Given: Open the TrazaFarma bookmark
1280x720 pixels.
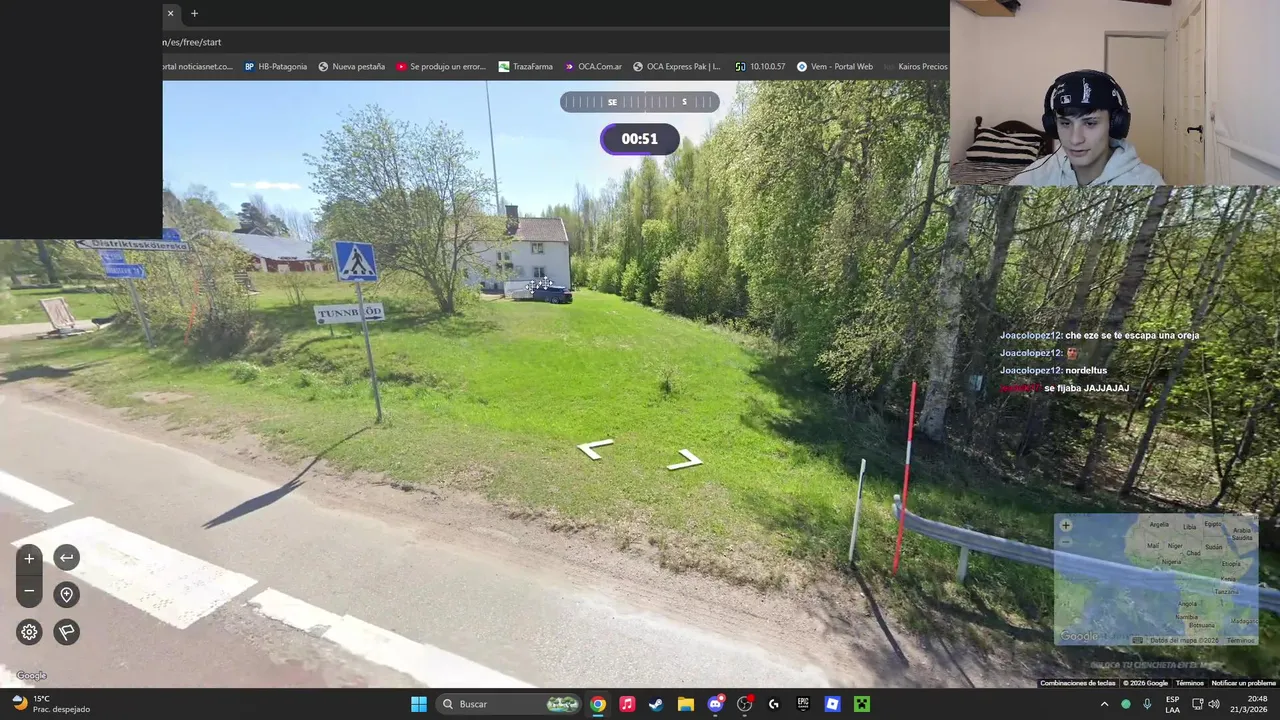Looking at the screenshot, I should 525,67.
